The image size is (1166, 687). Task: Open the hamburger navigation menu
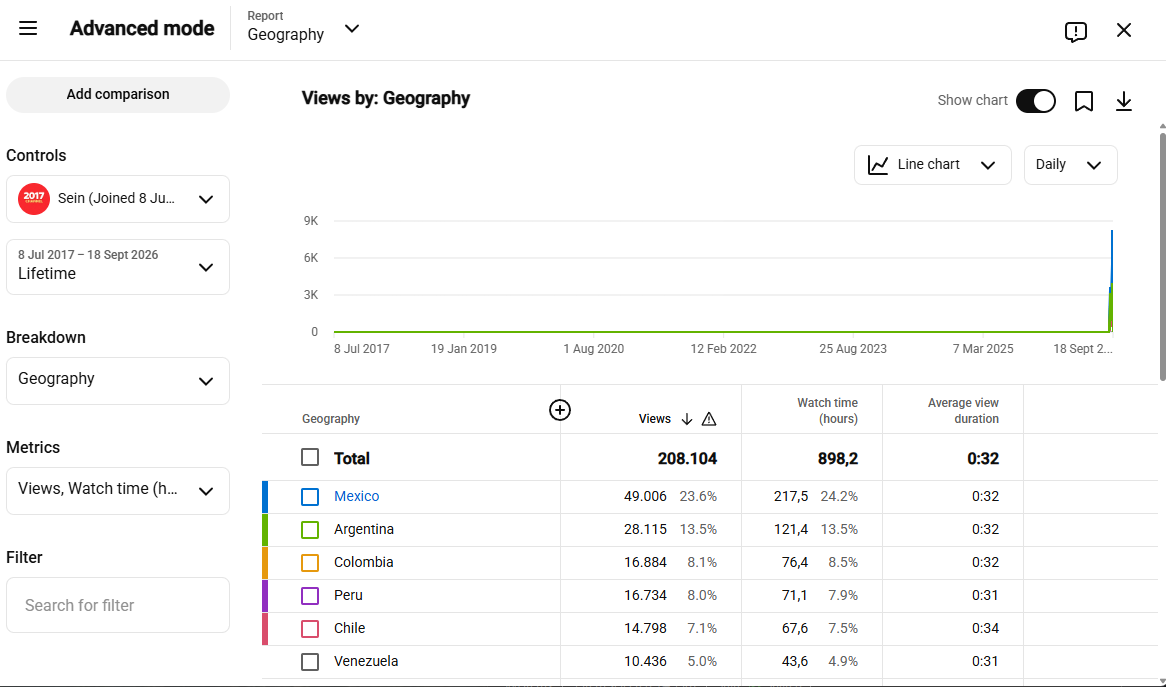28,28
